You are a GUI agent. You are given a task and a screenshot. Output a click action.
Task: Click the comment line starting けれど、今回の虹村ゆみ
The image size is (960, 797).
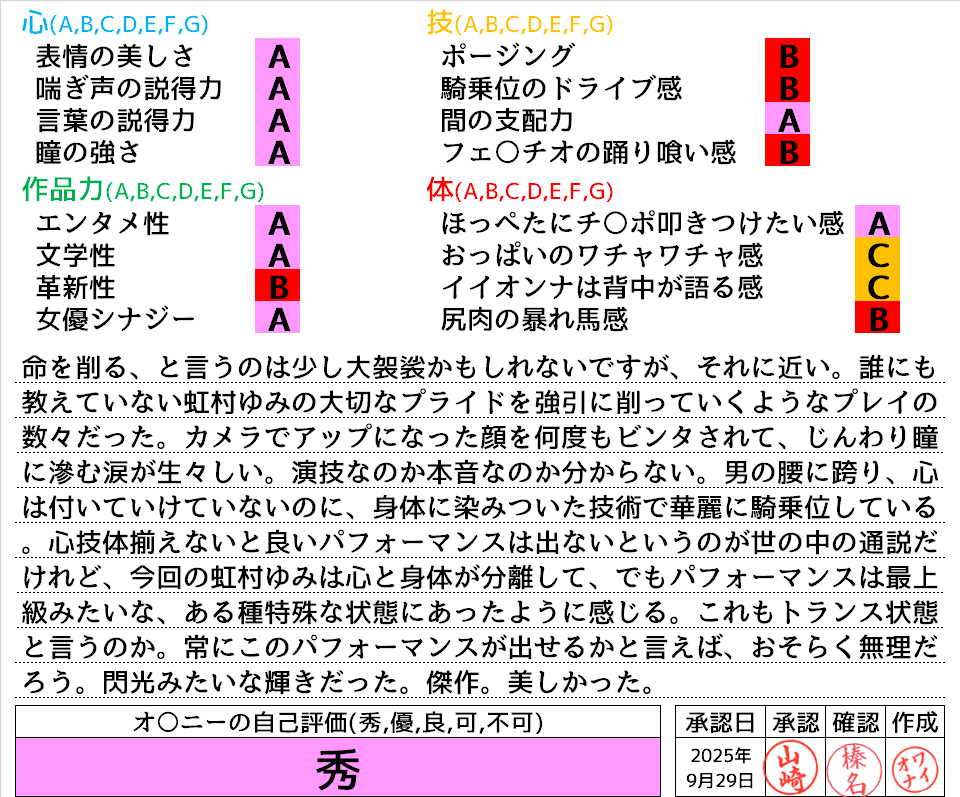[480, 577]
